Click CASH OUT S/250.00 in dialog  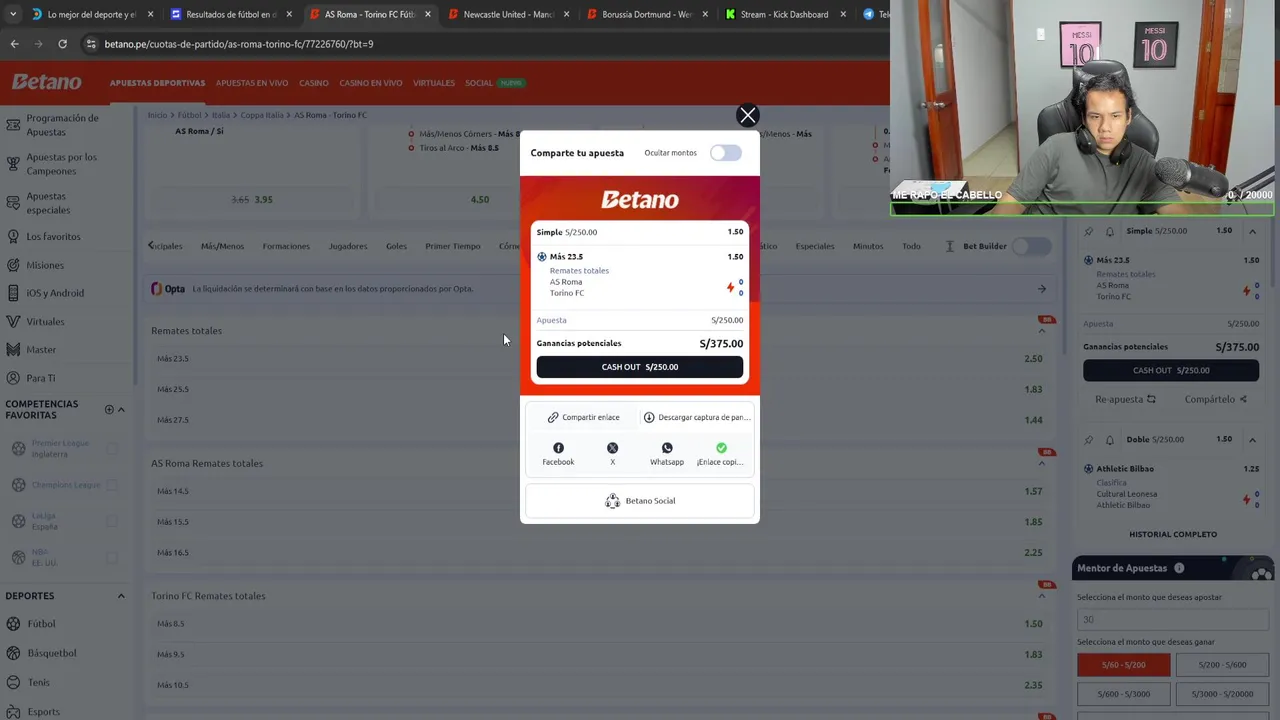point(640,367)
